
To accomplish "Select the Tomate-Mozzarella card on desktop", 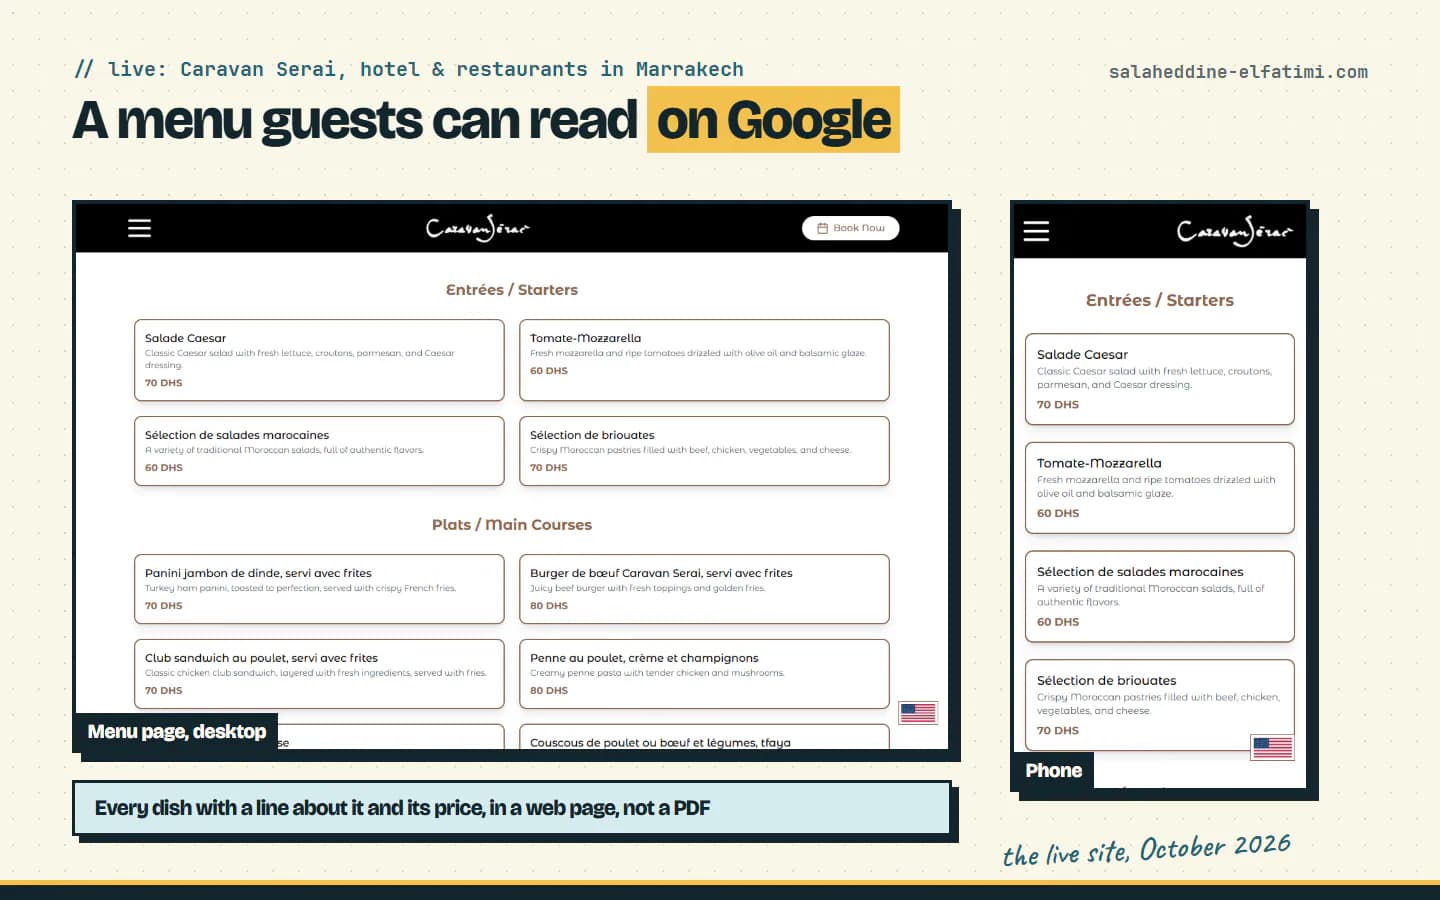I will (x=704, y=360).
